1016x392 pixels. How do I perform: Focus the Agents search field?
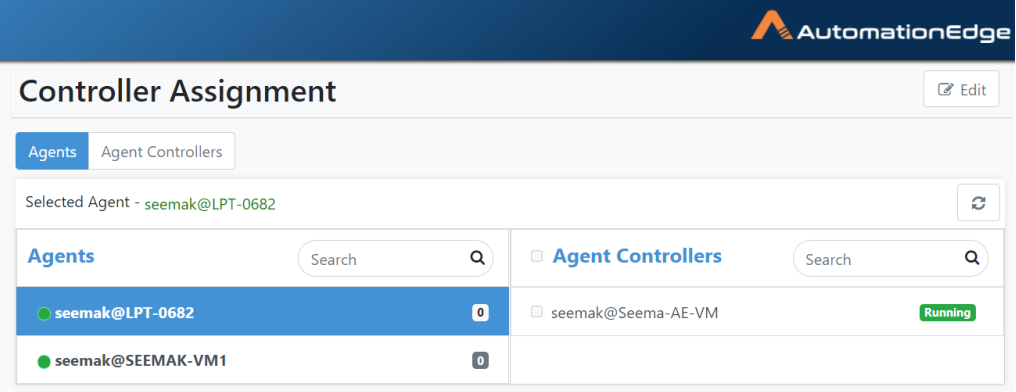pos(395,259)
